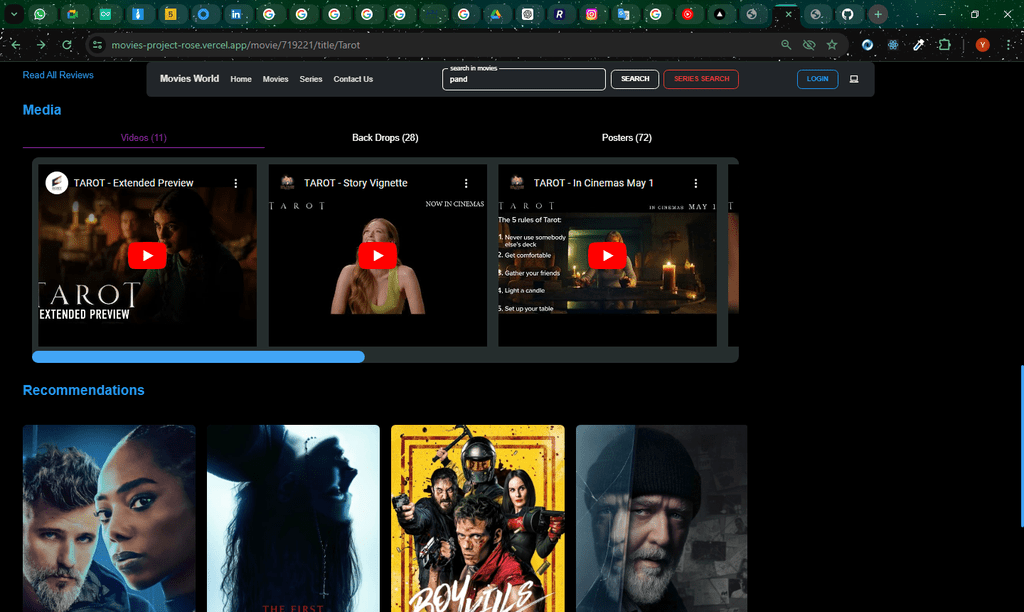Switch to the Instagram tab
This screenshot has height=612, width=1024.
point(591,14)
